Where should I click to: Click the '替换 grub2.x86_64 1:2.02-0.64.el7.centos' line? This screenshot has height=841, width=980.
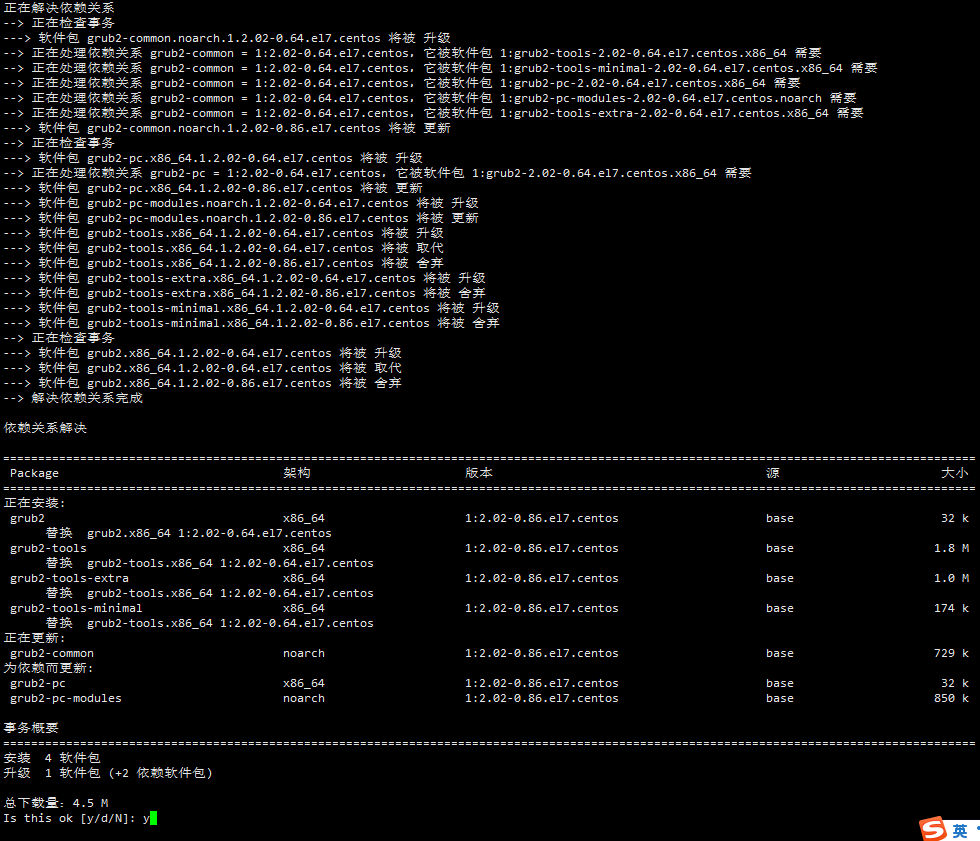coord(189,533)
